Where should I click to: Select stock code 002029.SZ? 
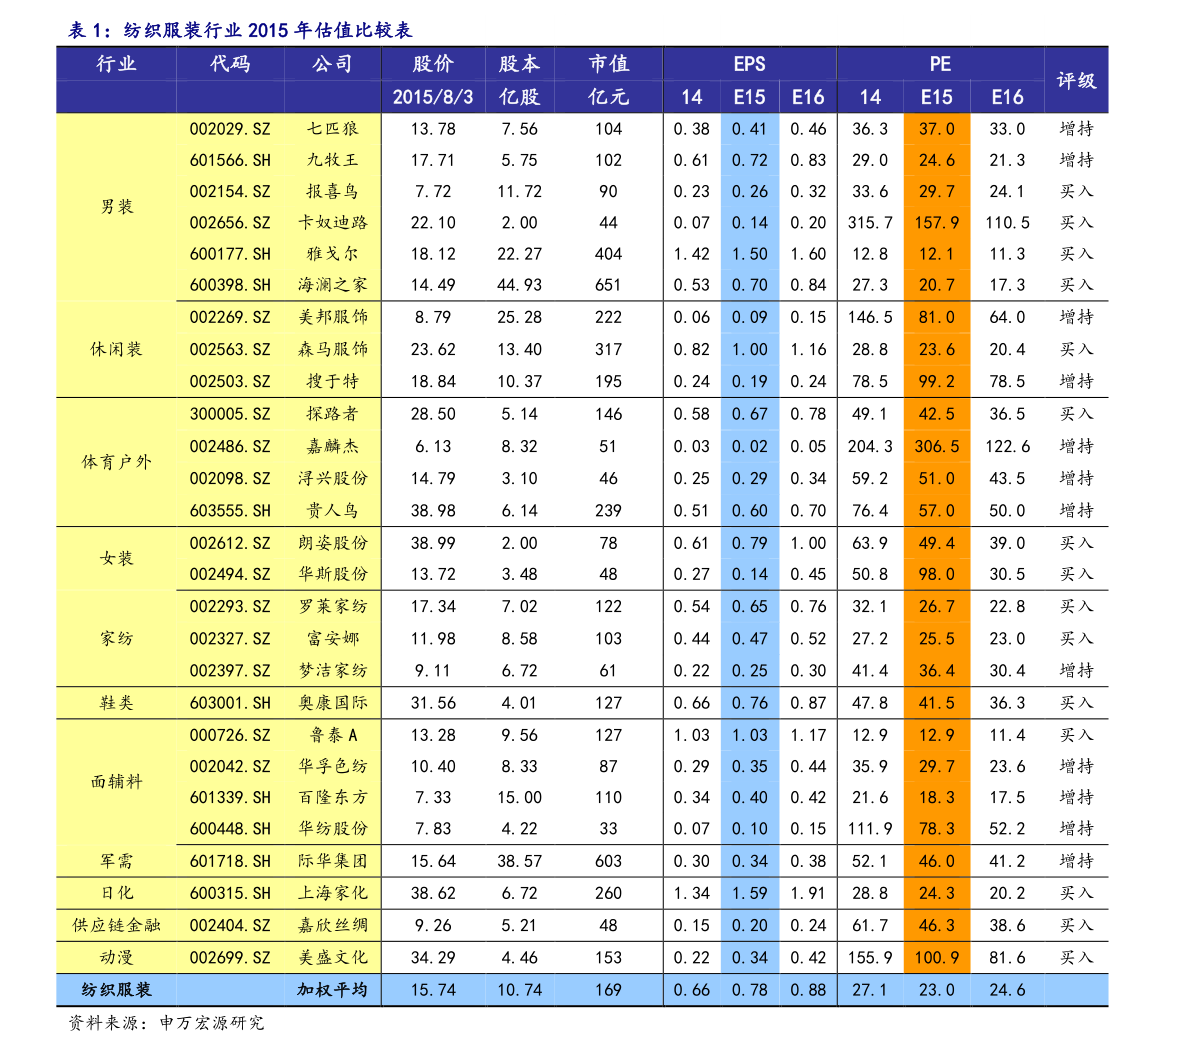click(230, 129)
